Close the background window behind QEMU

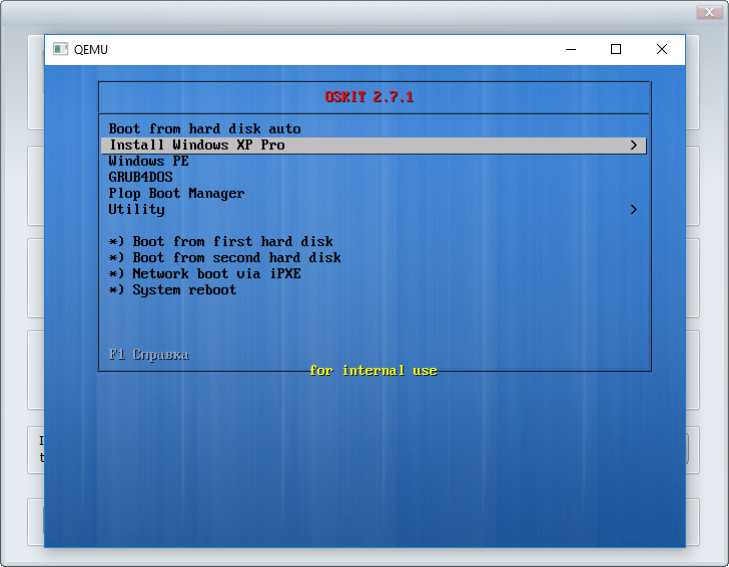click(x=709, y=13)
